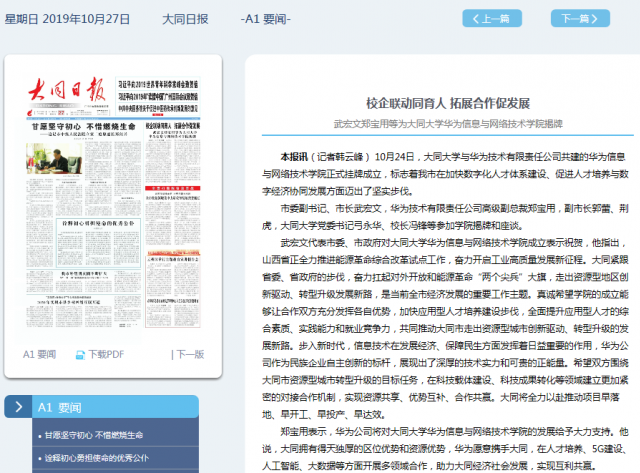Open article 诠释初心勇担使命的优秀公仆
Screen dimensions: 640x473
97,458
